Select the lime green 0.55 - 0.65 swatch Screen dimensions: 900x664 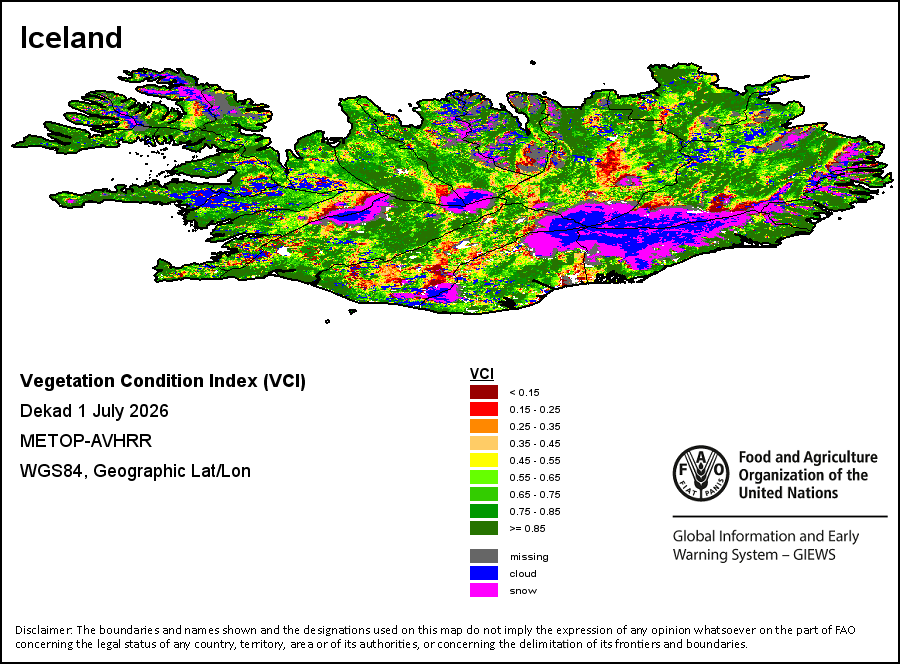(x=484, y=477)
